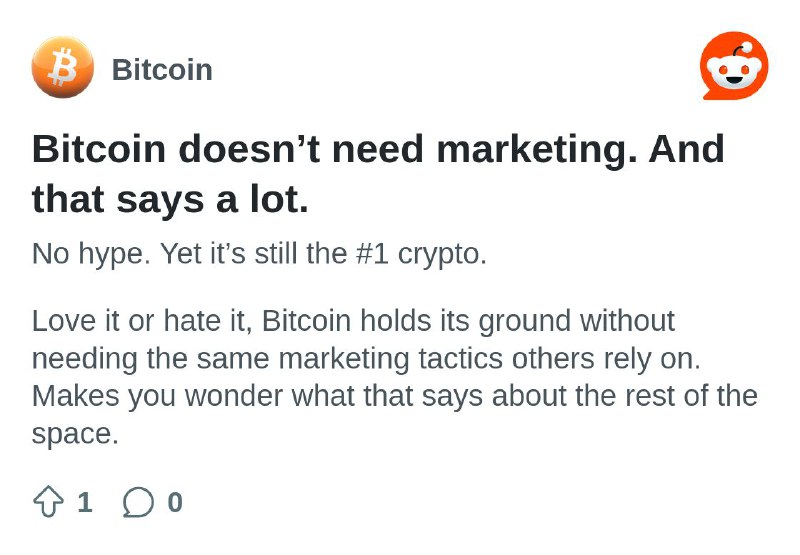Click '#1 crypto' in the subtitle line
The width and height of the screenshot is (800, 555).
tap(421, 254)
